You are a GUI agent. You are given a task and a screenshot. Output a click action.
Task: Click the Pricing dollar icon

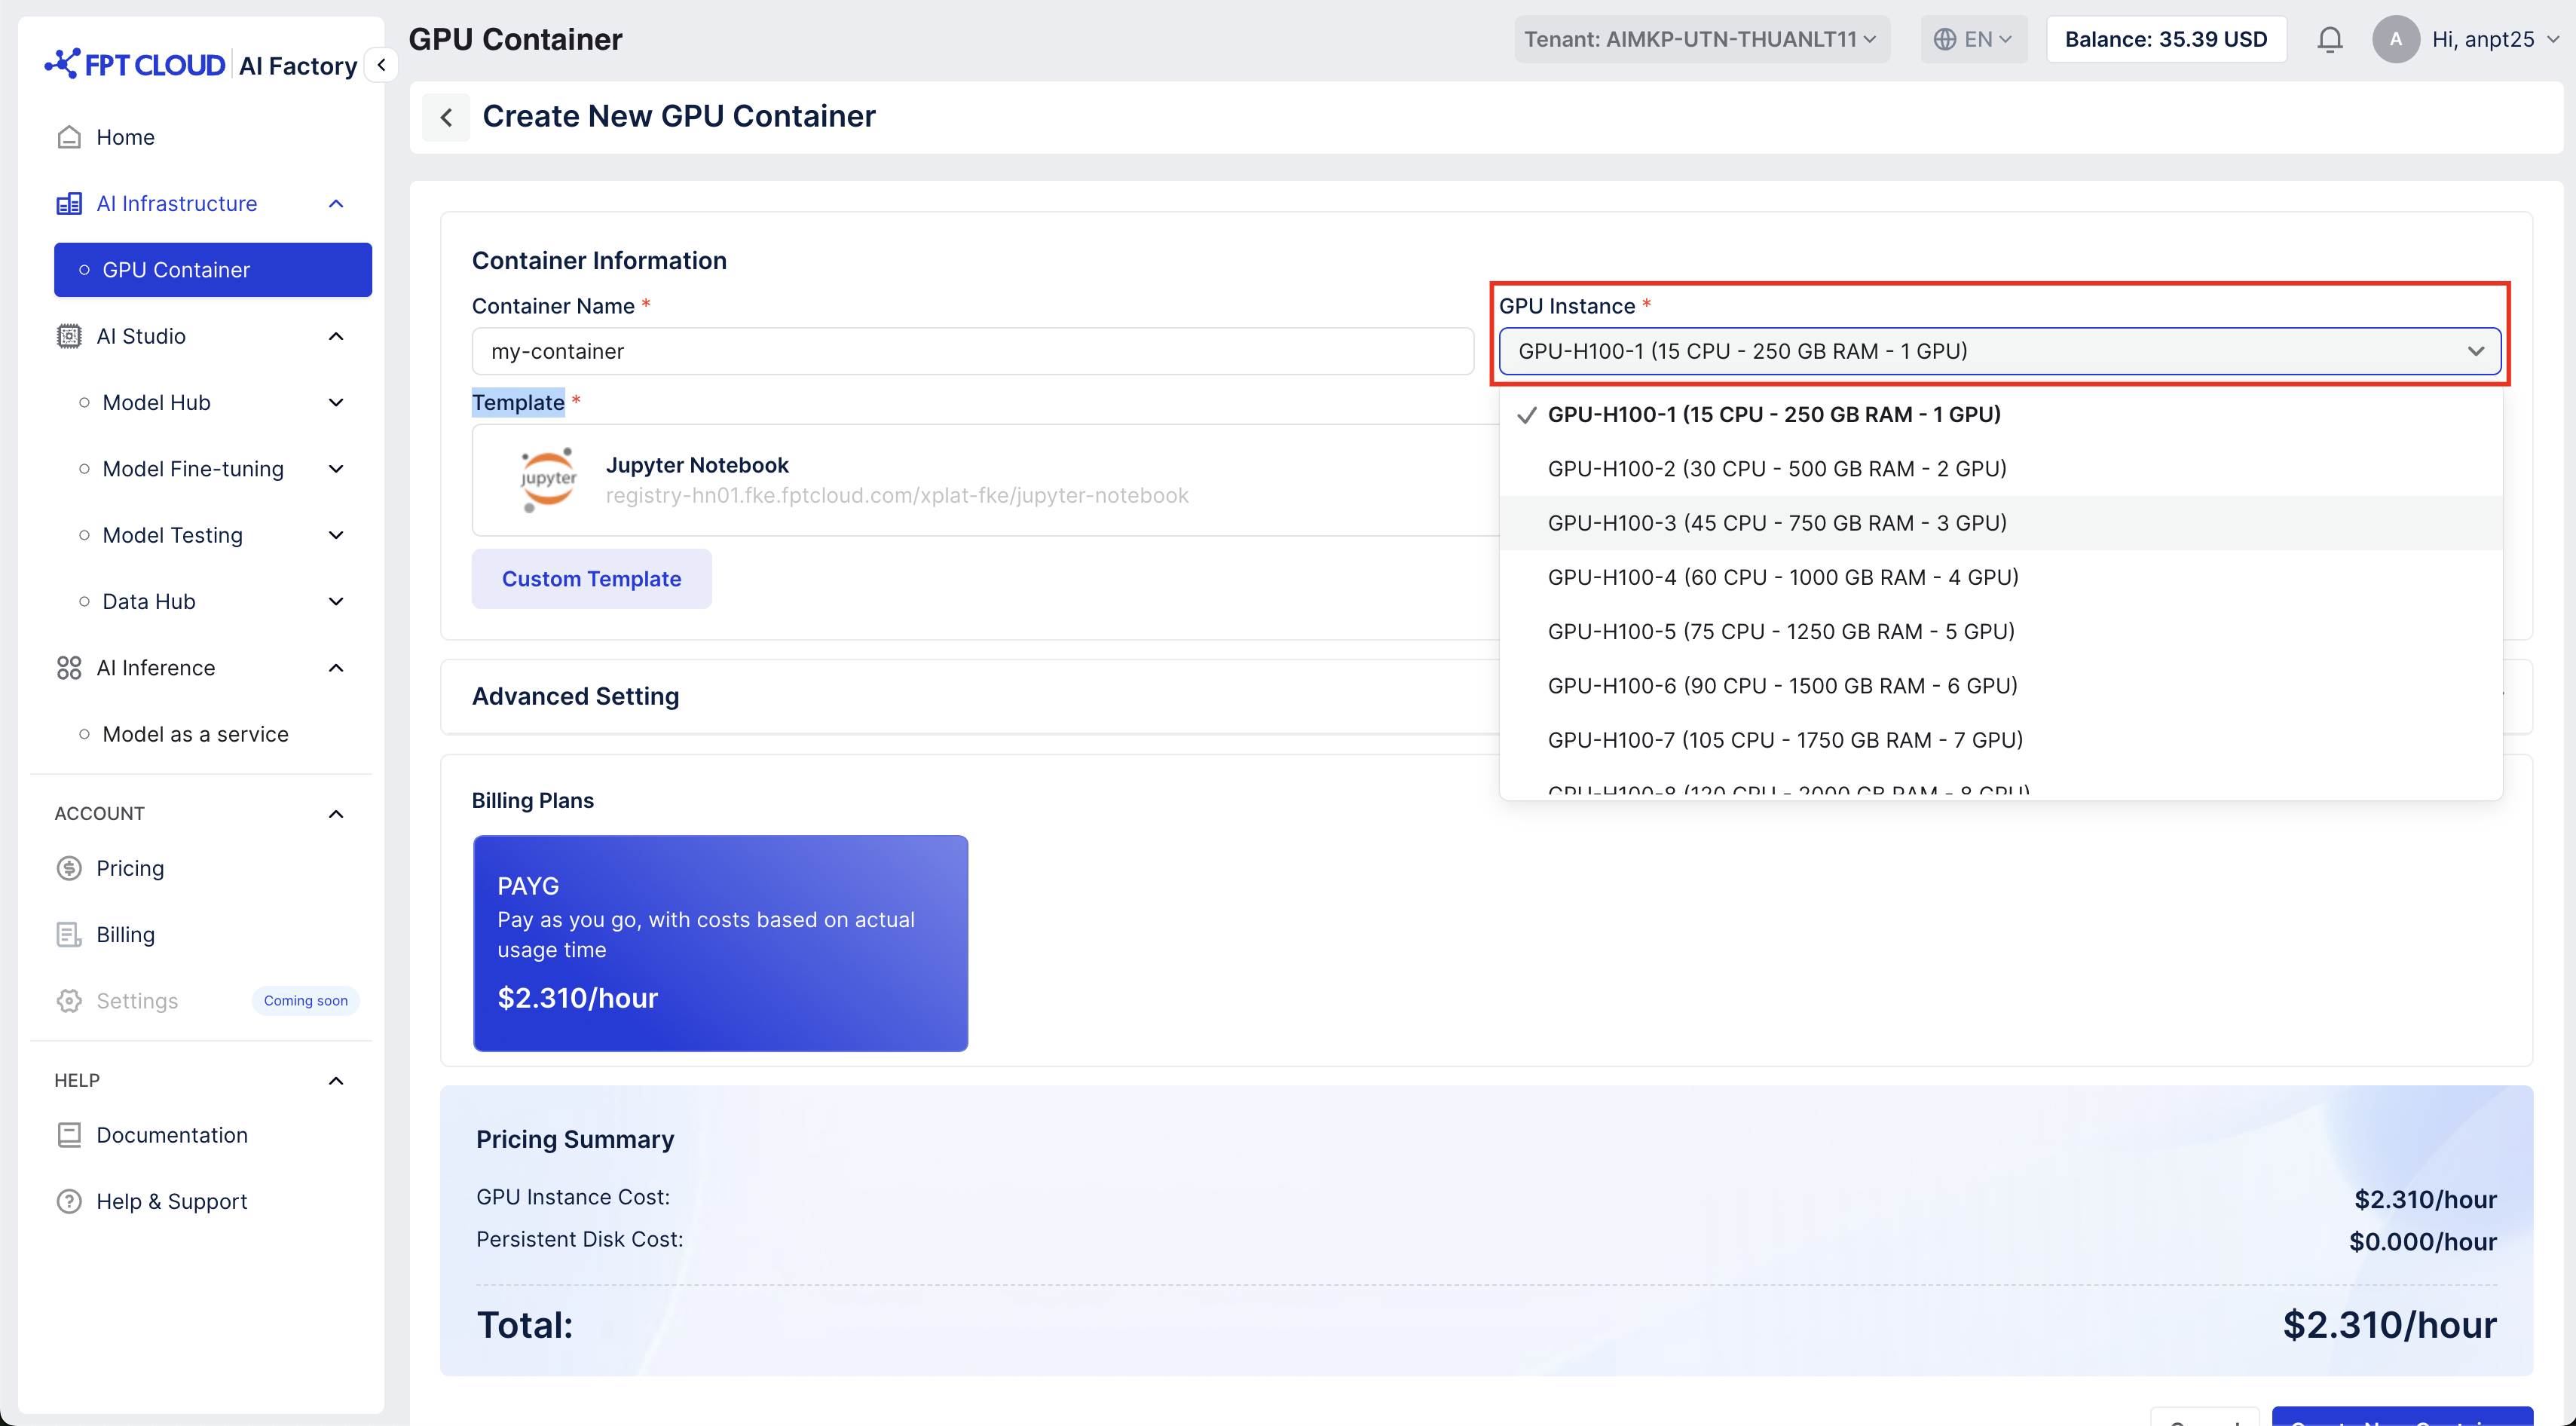click(x=69, y=868)
